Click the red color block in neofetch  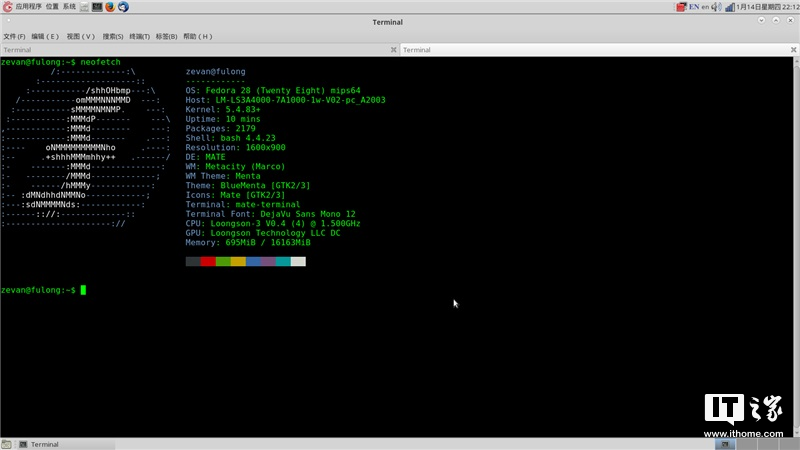click(208, 261)
